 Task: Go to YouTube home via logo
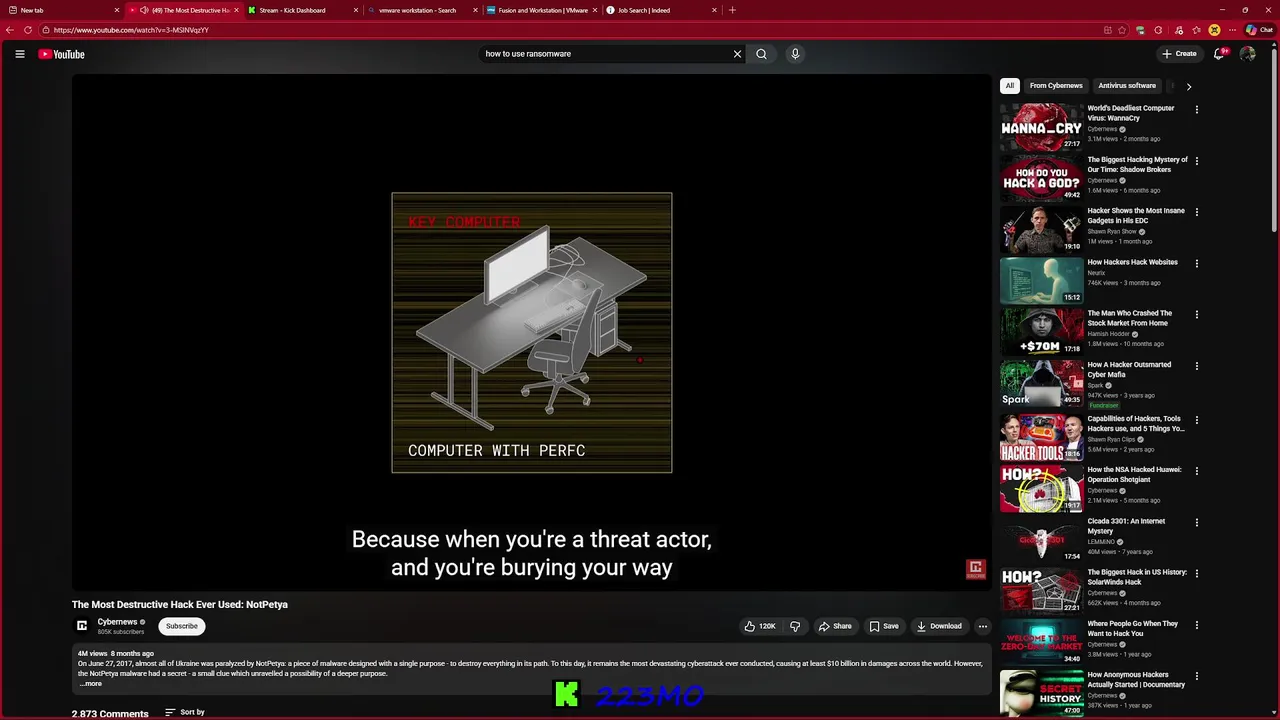62,54
